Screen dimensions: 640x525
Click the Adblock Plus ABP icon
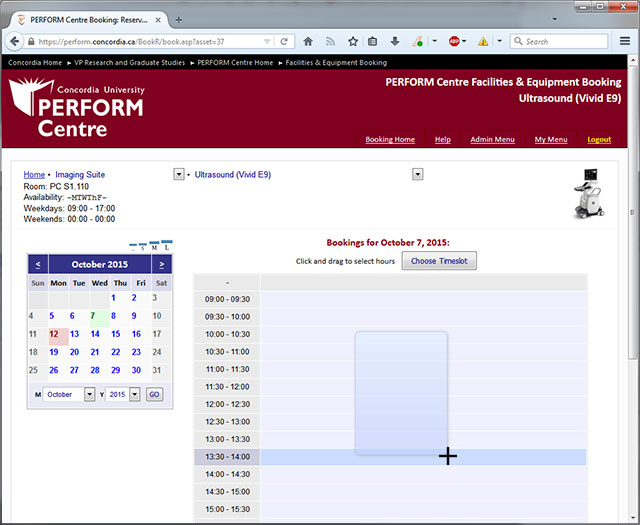pos(454,42)
